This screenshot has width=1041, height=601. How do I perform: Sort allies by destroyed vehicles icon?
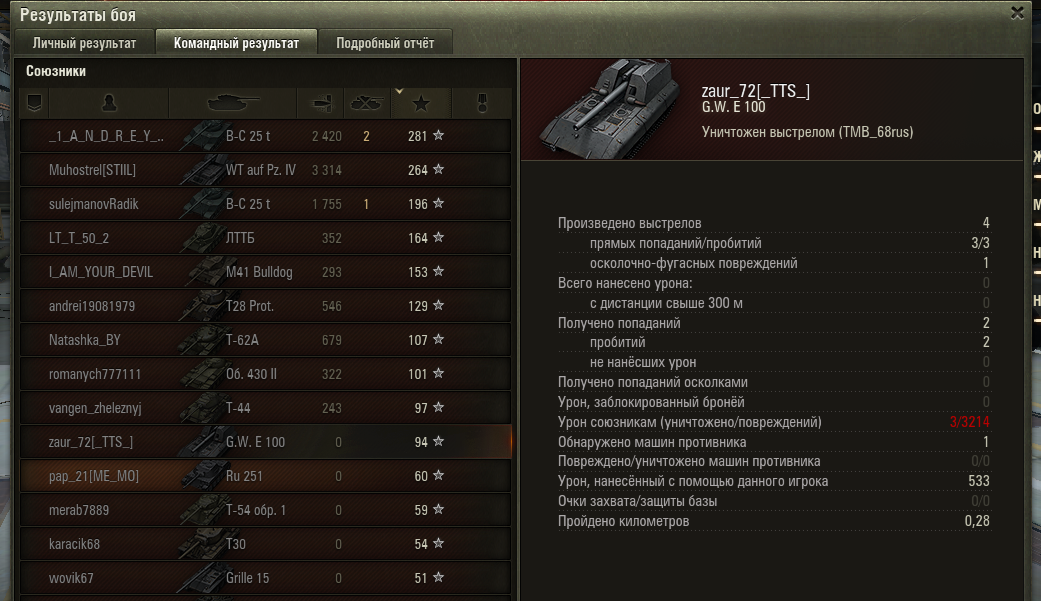366,103
